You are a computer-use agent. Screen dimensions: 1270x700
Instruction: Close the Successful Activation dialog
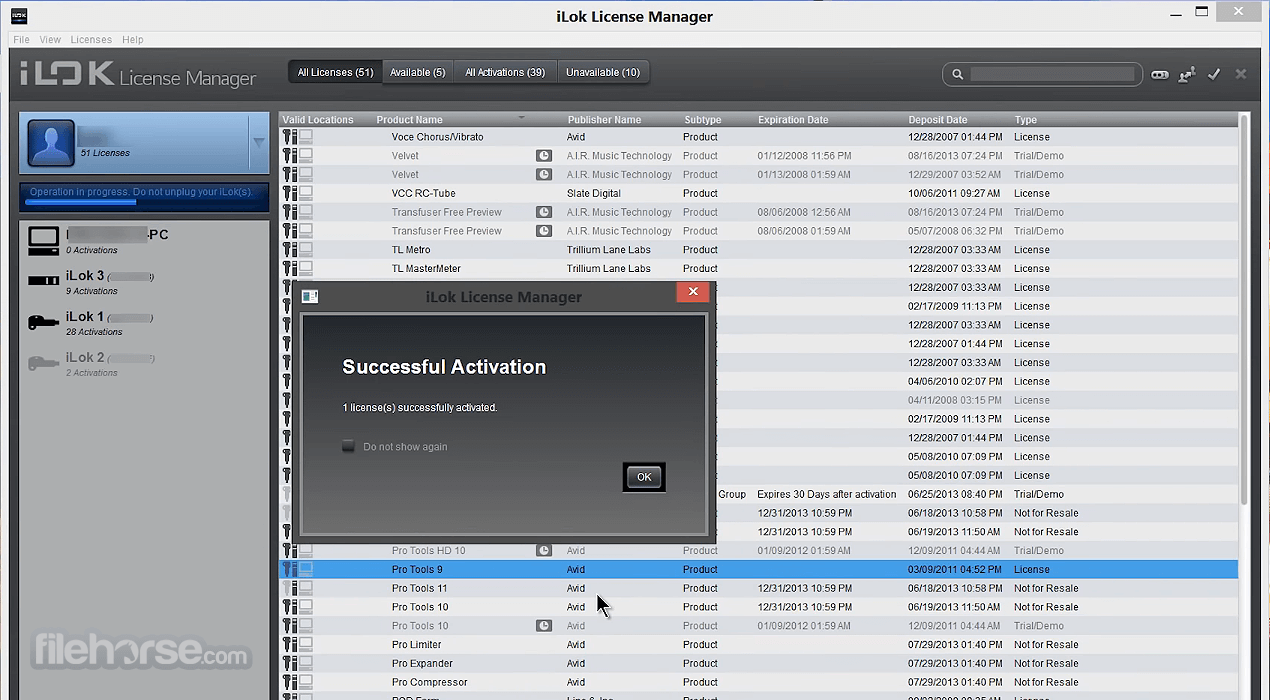693,292
